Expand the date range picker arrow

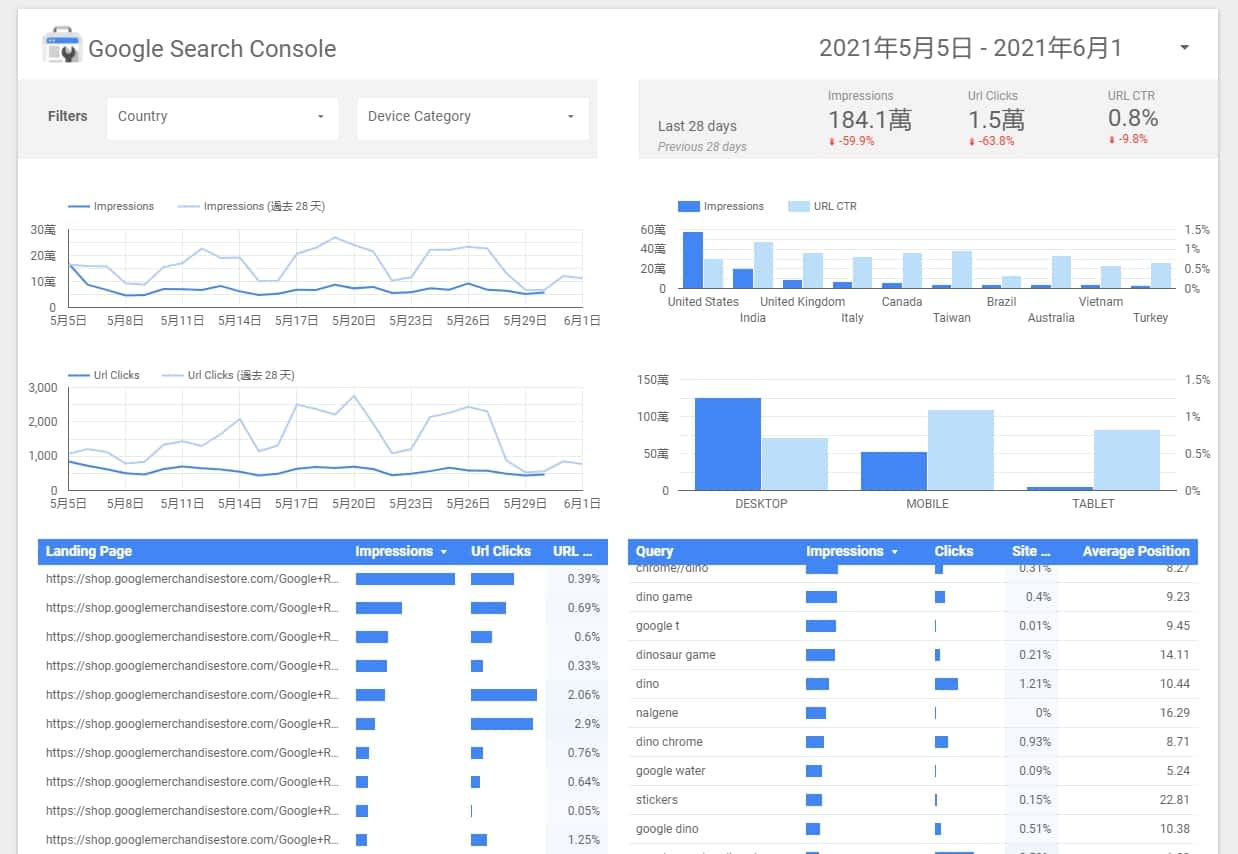click(x=1184, y=47)
